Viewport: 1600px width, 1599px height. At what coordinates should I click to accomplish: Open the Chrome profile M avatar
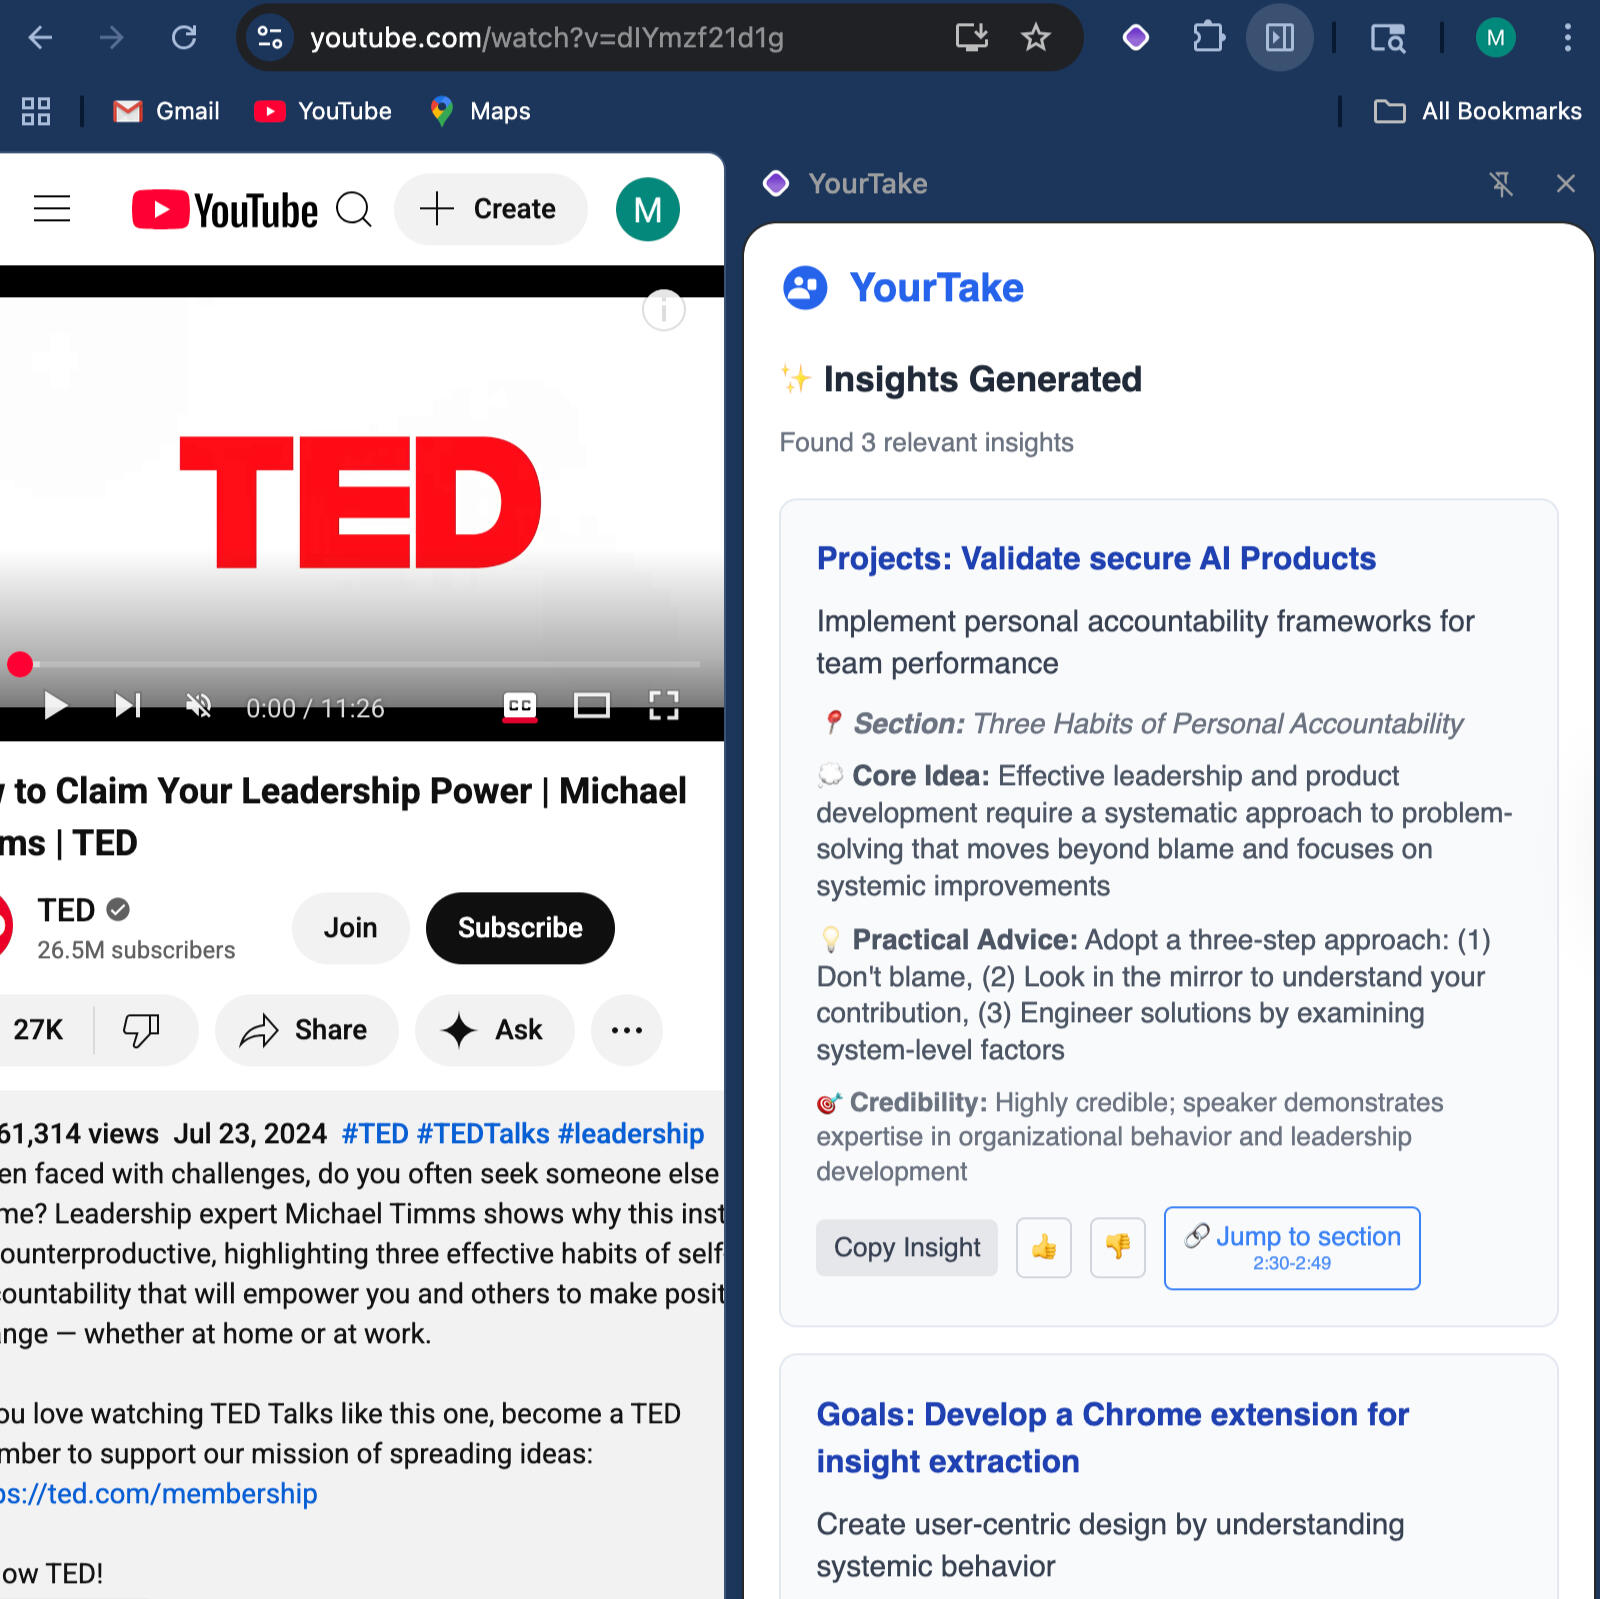point(1496,38)
